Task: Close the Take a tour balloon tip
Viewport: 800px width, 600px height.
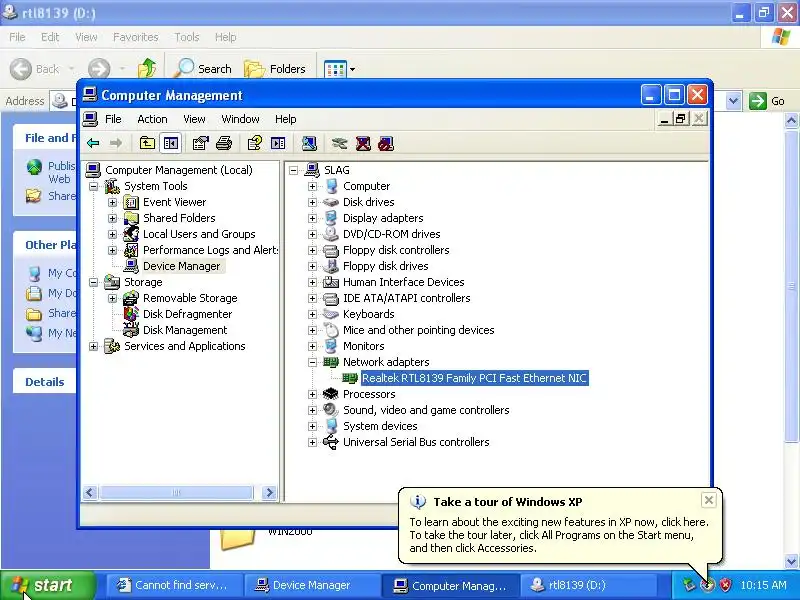Action: (709, 500)
